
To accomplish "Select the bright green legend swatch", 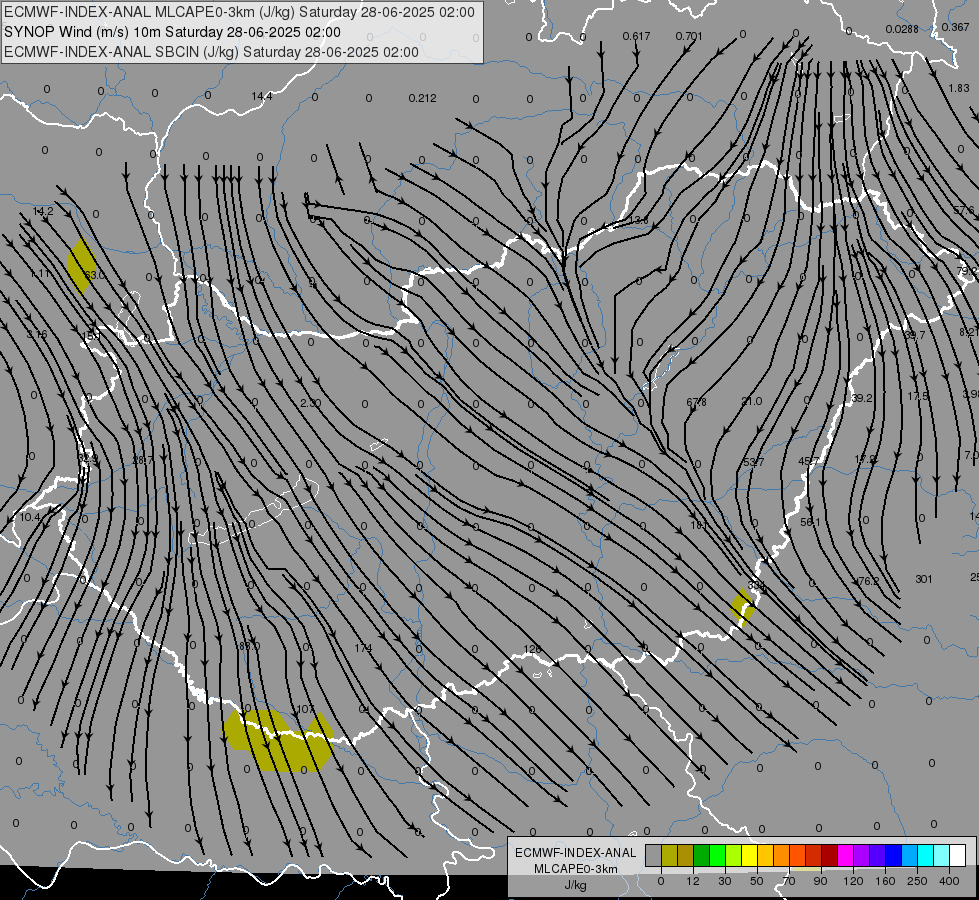I will [717, 856].
